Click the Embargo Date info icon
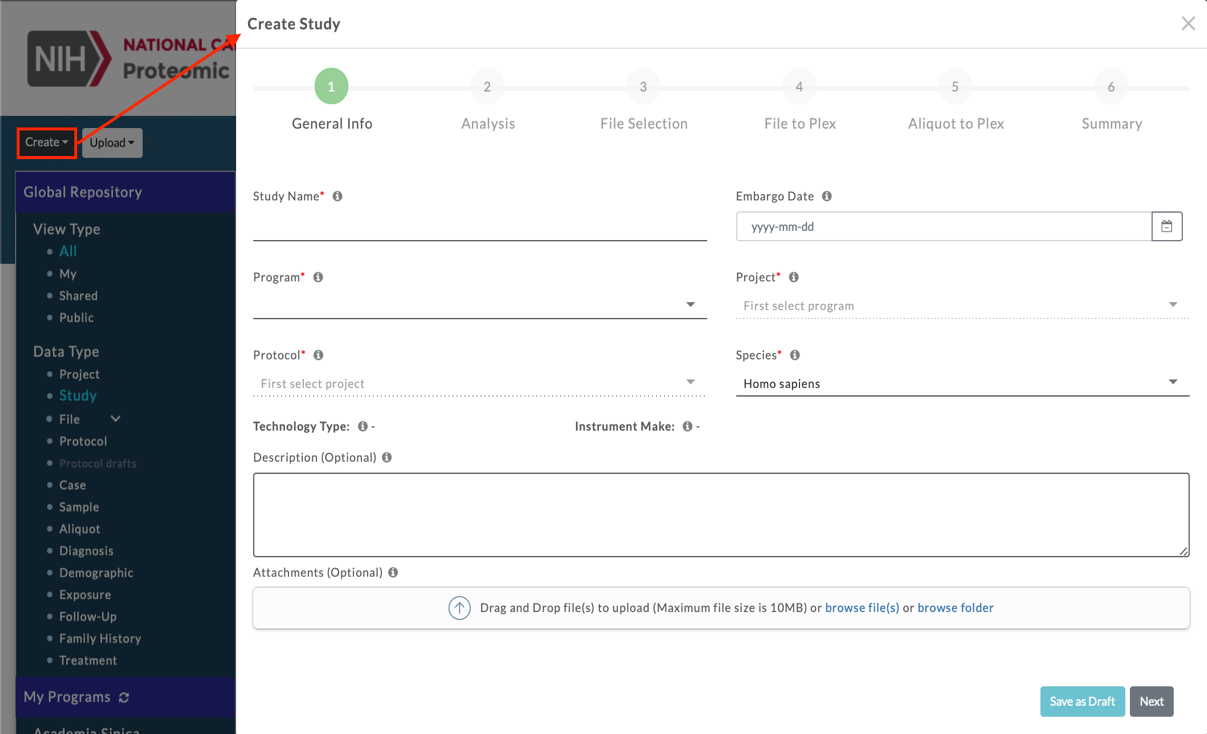Screen dimensions: 1207x734 coord(827,197)
